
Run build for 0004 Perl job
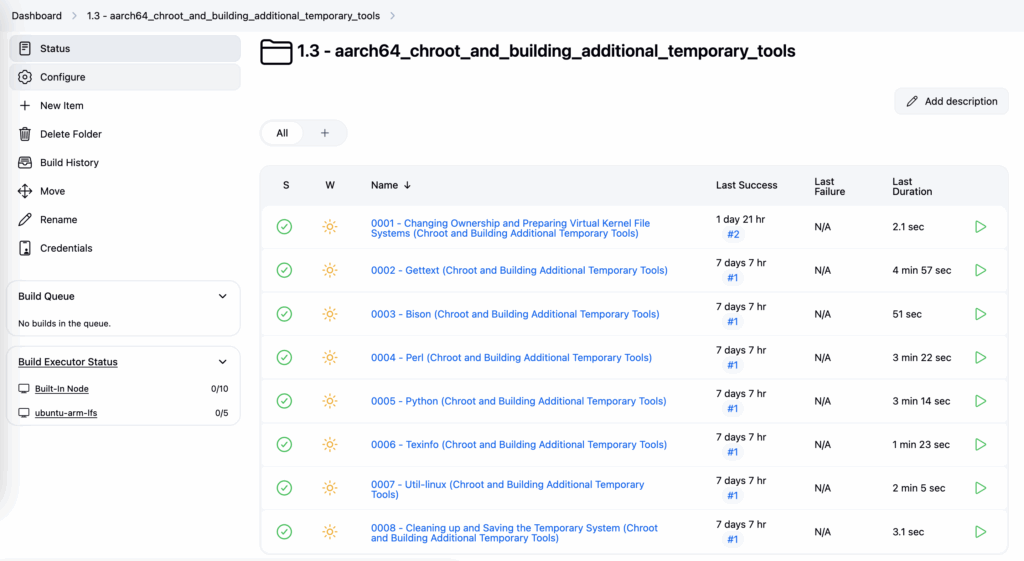980,358
